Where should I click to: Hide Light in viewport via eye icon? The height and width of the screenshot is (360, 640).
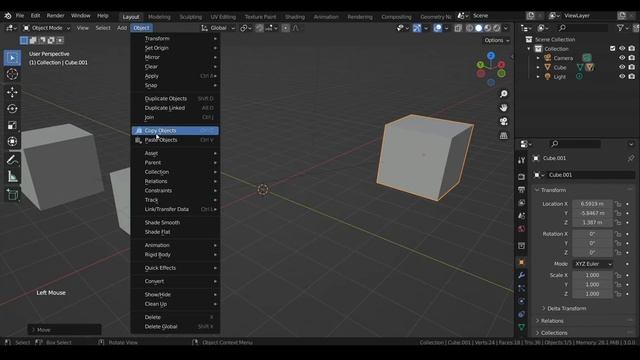622,77
